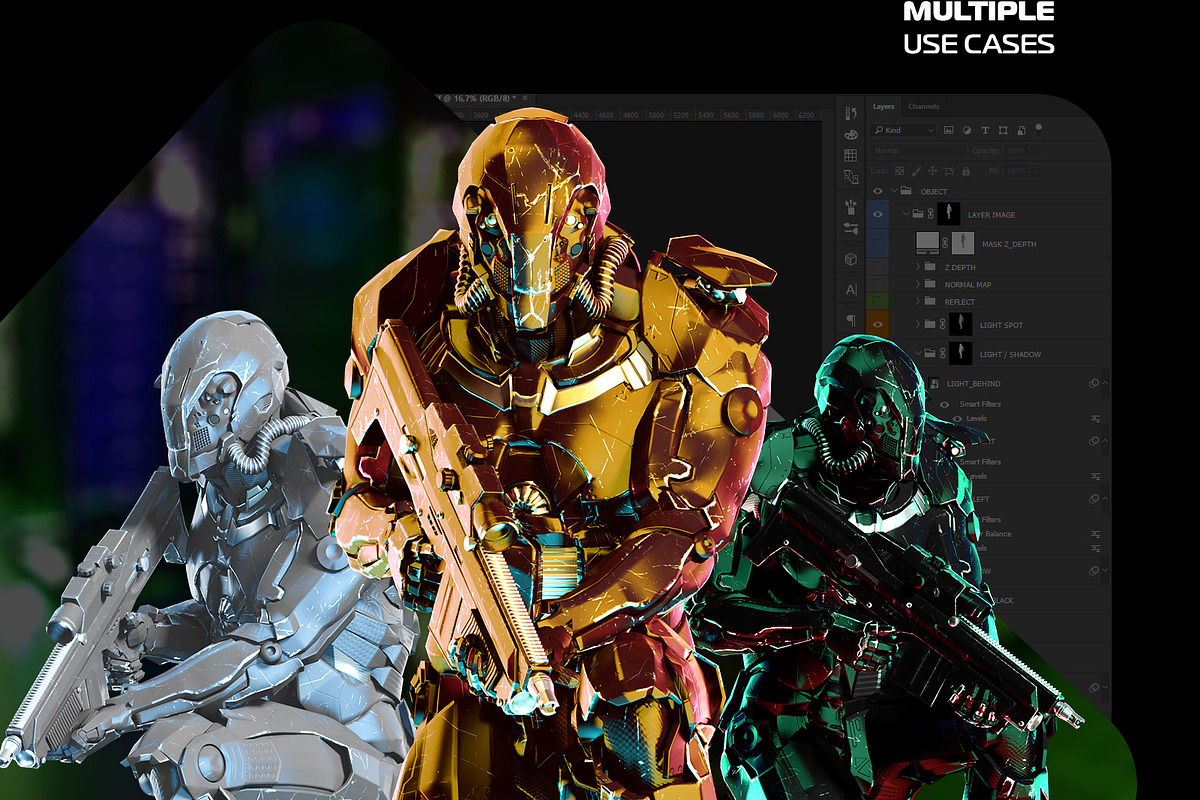1200x800 pixels.
Task: Select LIGHT SPOT mask thumbnail
Action: [x=961, y=324]
